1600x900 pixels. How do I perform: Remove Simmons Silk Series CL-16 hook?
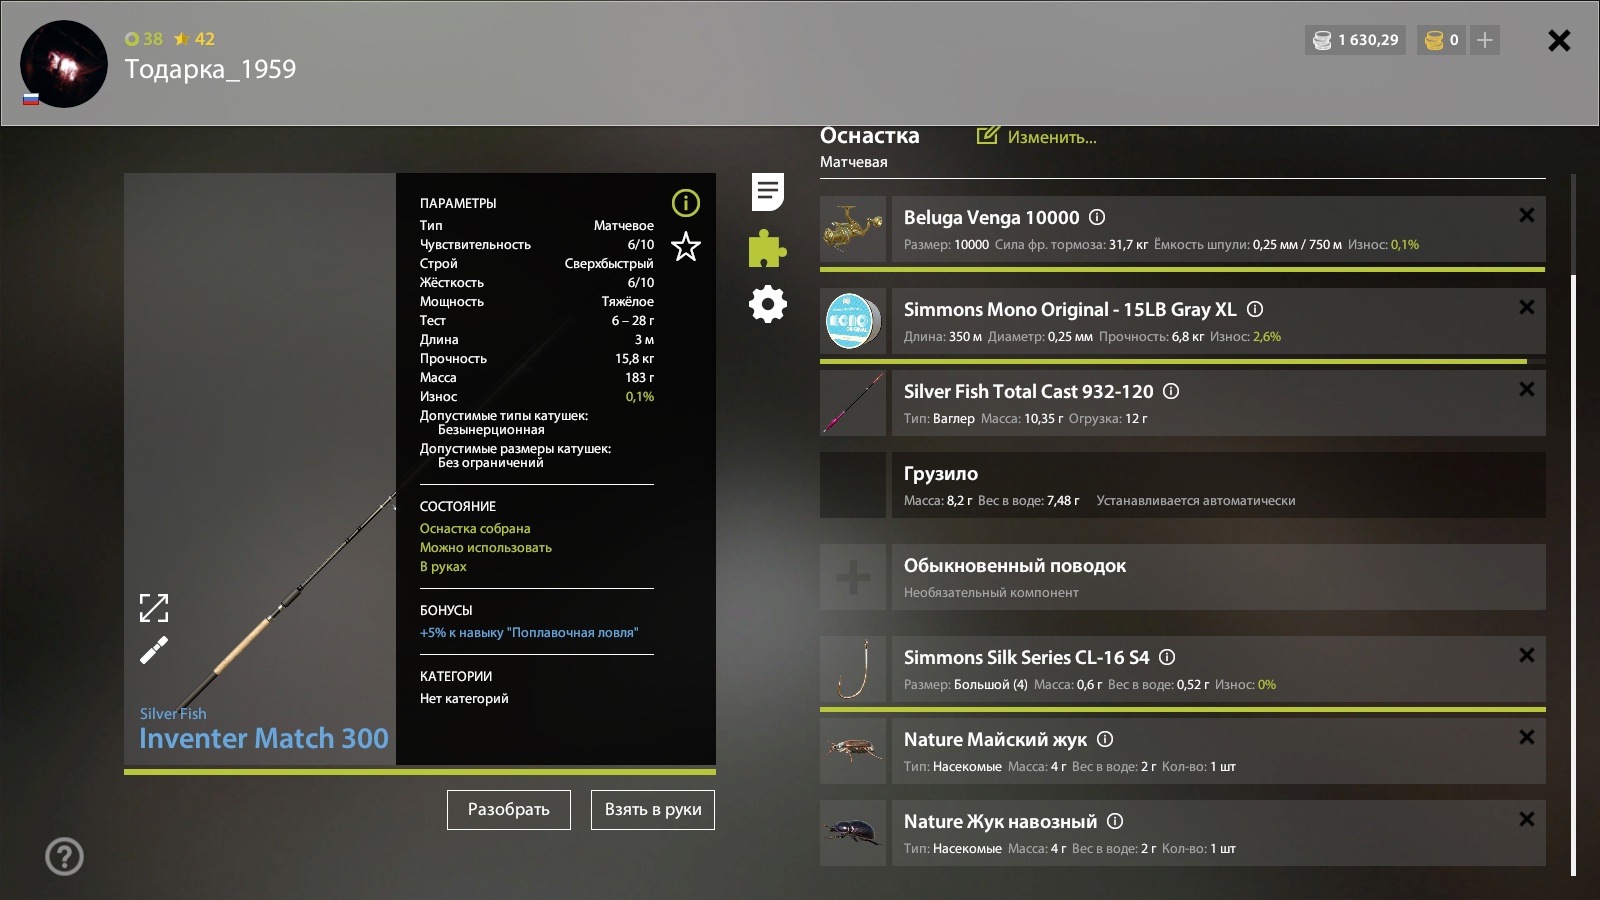1527,655
